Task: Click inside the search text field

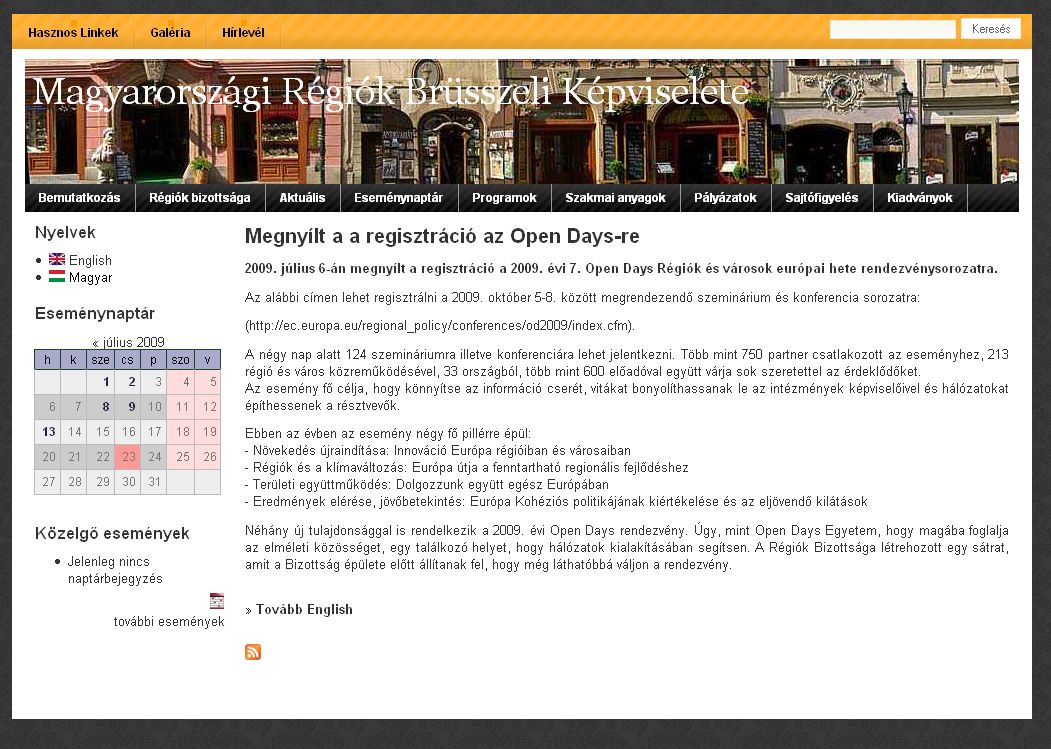Action: coord(892,30)
